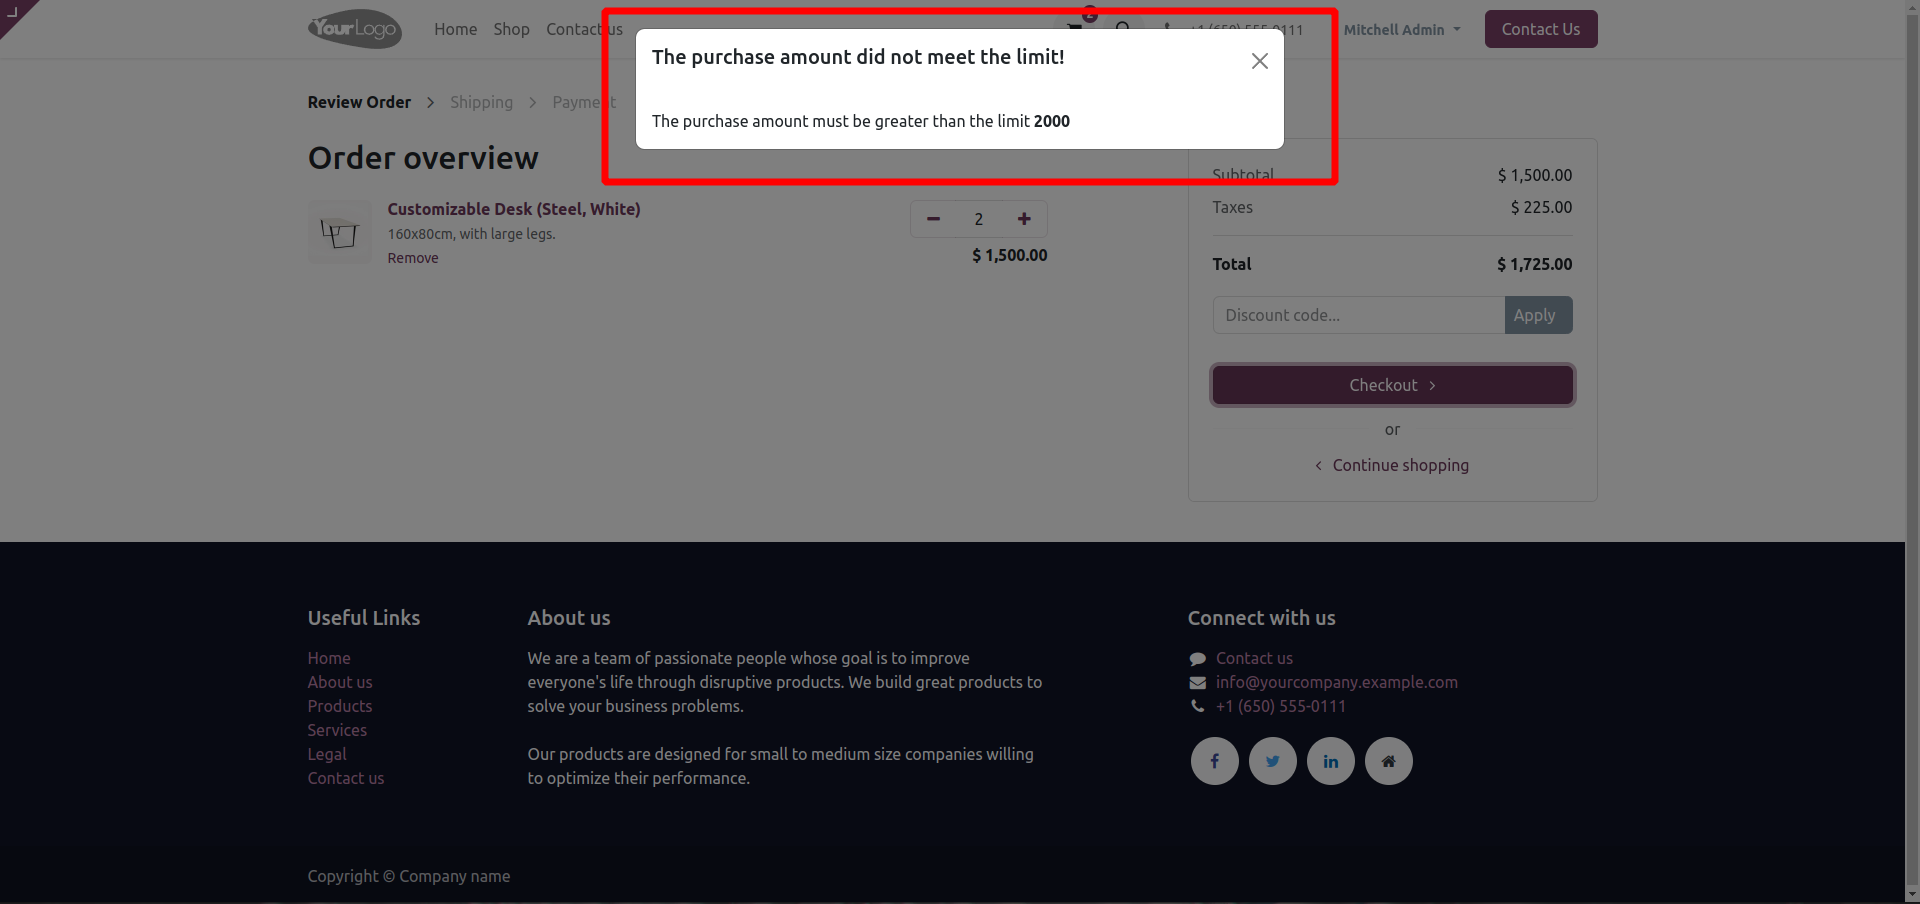
Task: Open the Twitter social link
Action: click(1272, 761)
